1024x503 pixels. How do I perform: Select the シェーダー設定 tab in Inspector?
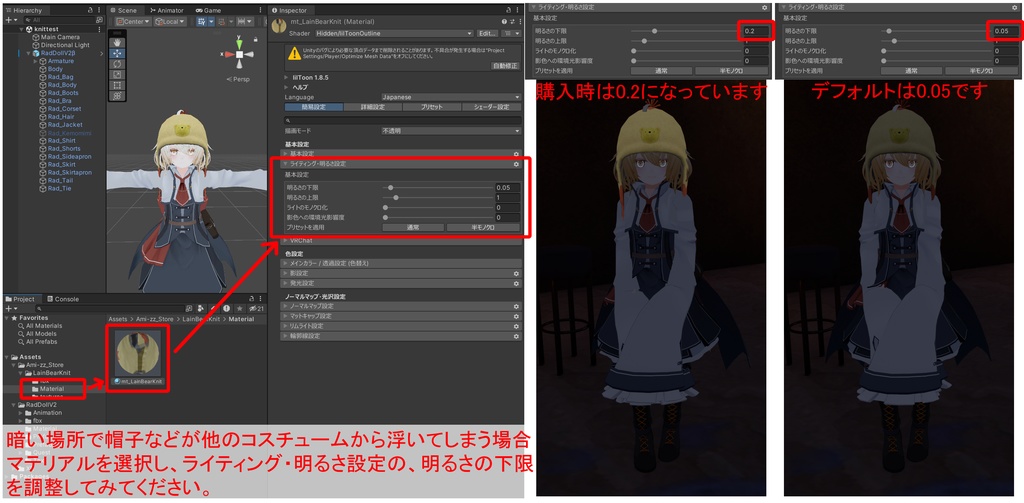[x=491, y=107]
